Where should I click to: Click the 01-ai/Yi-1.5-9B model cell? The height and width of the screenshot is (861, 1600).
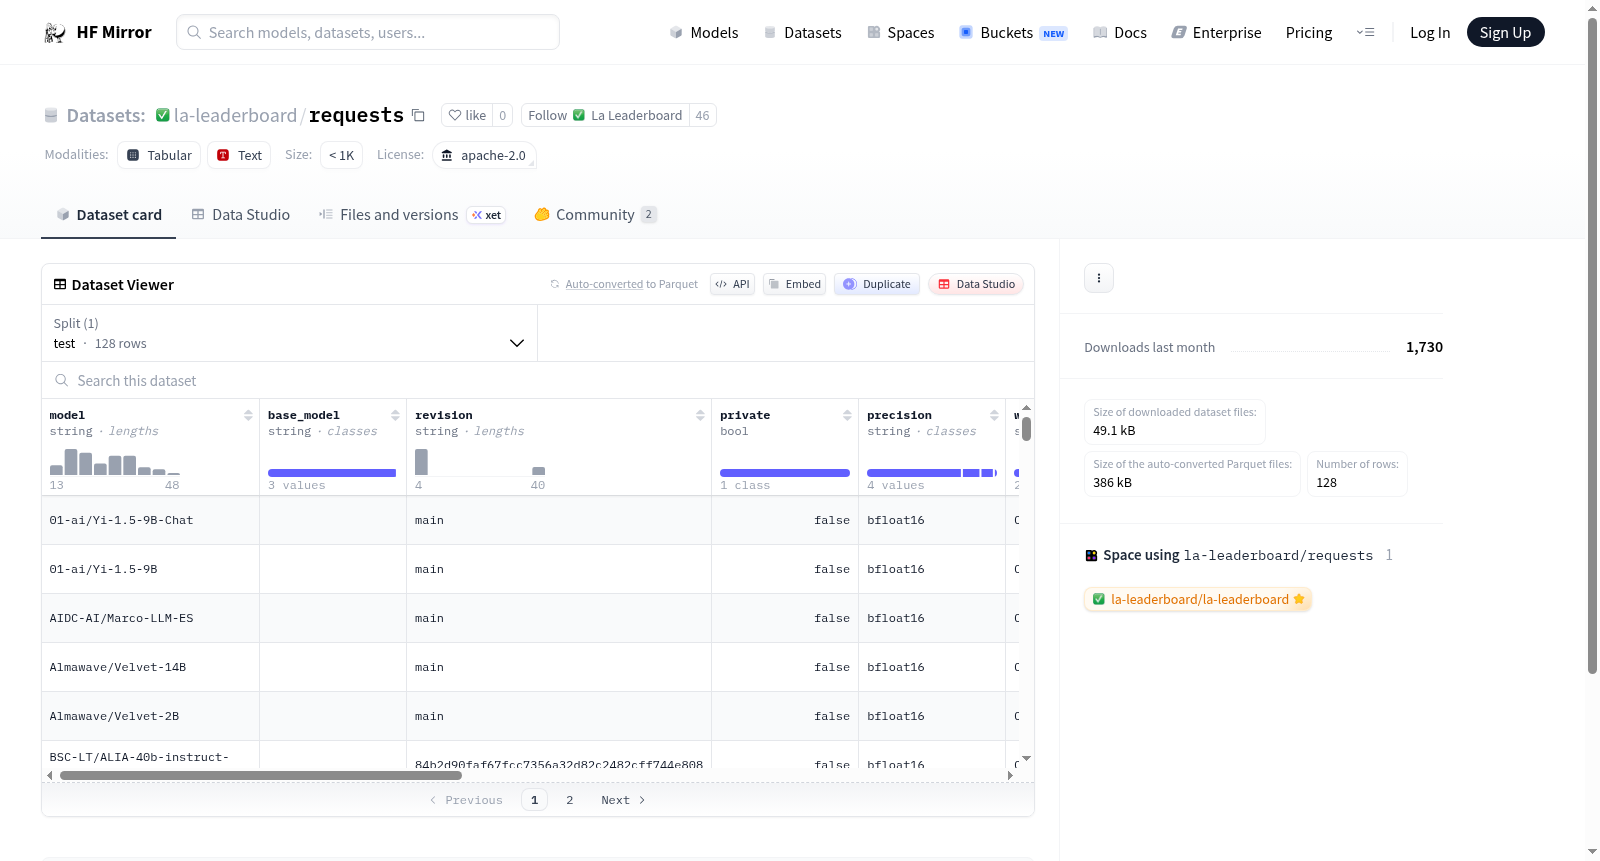click(151, 569)
